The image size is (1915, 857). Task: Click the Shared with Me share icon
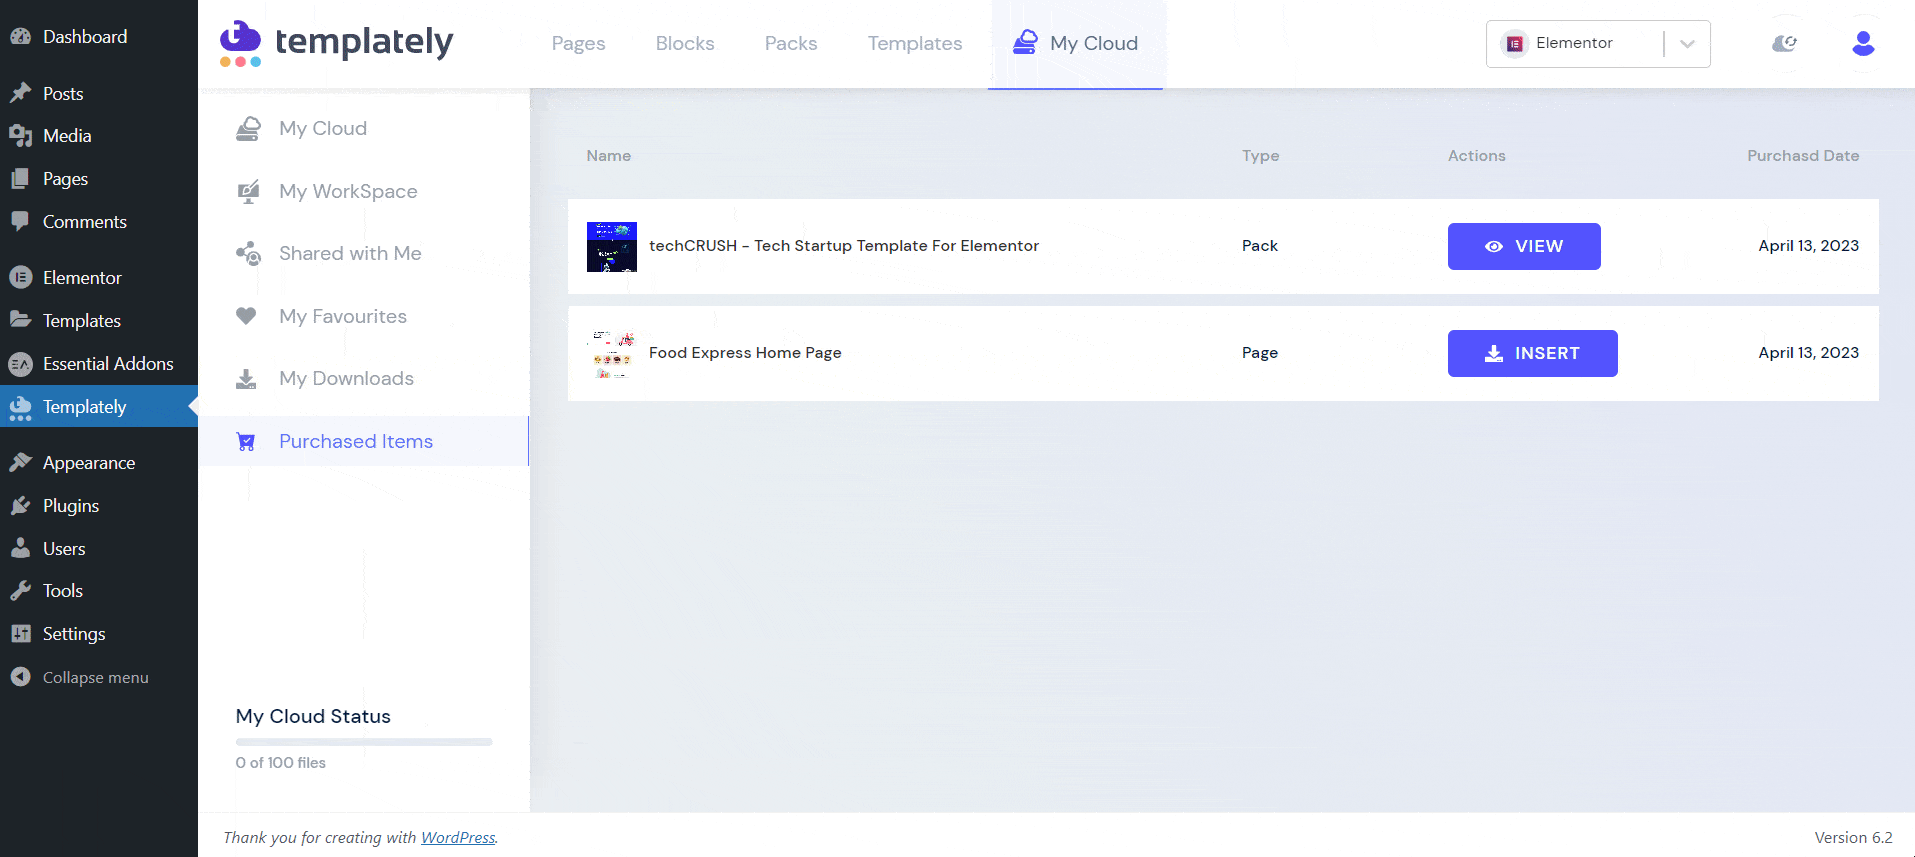click(248, 254)
